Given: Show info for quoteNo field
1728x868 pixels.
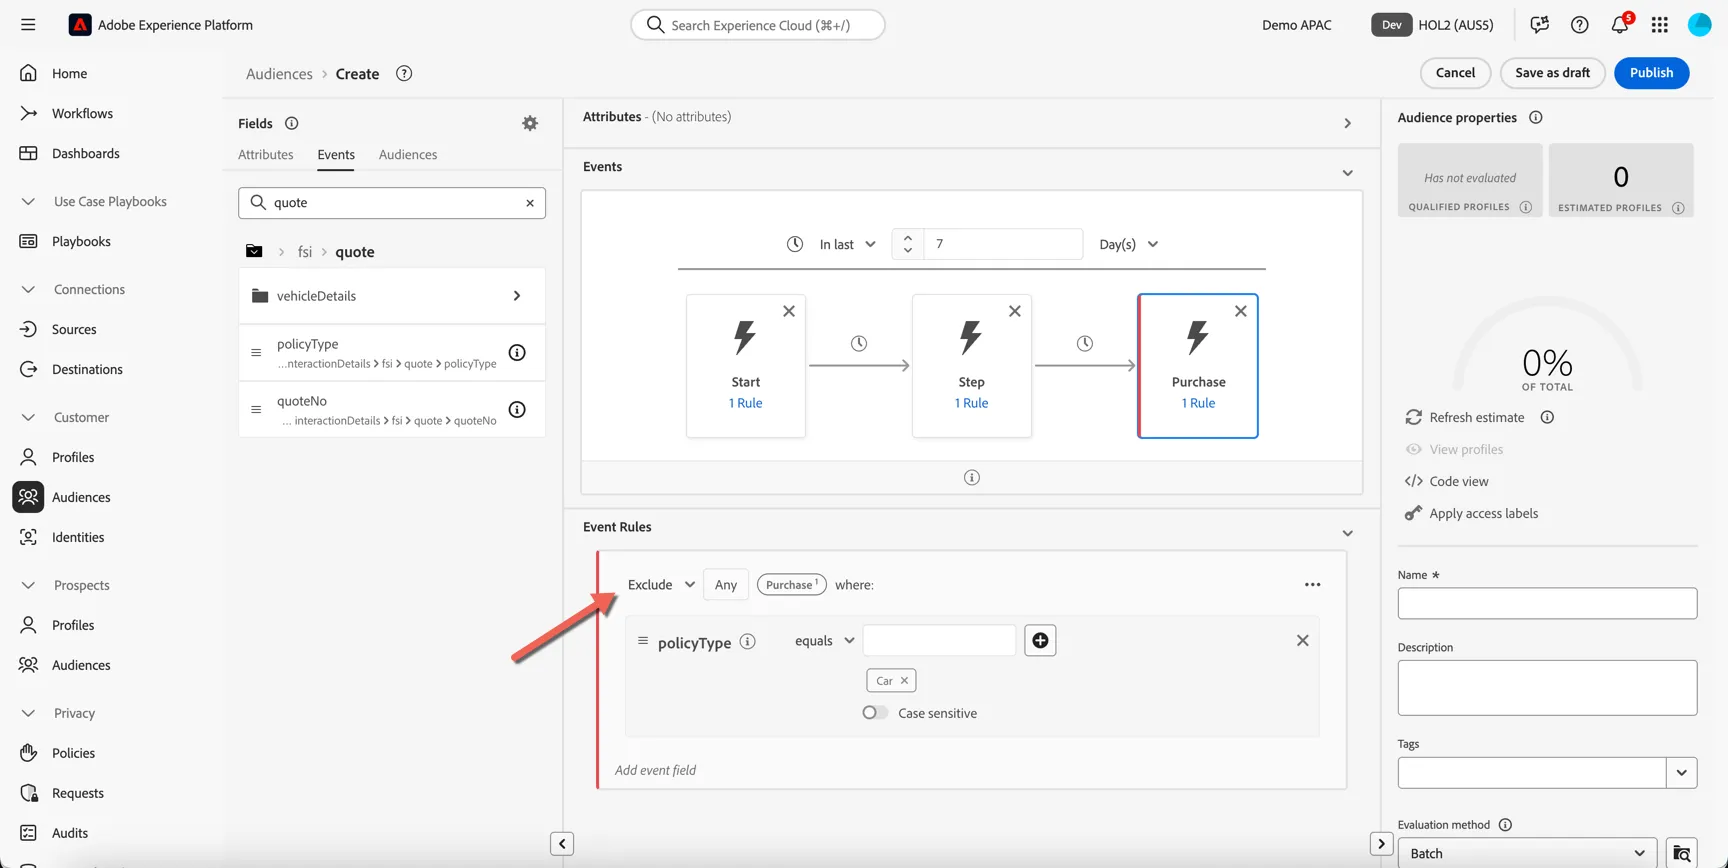Looking at the screenshot, I should pyautogui.click(x=517, y=409).
